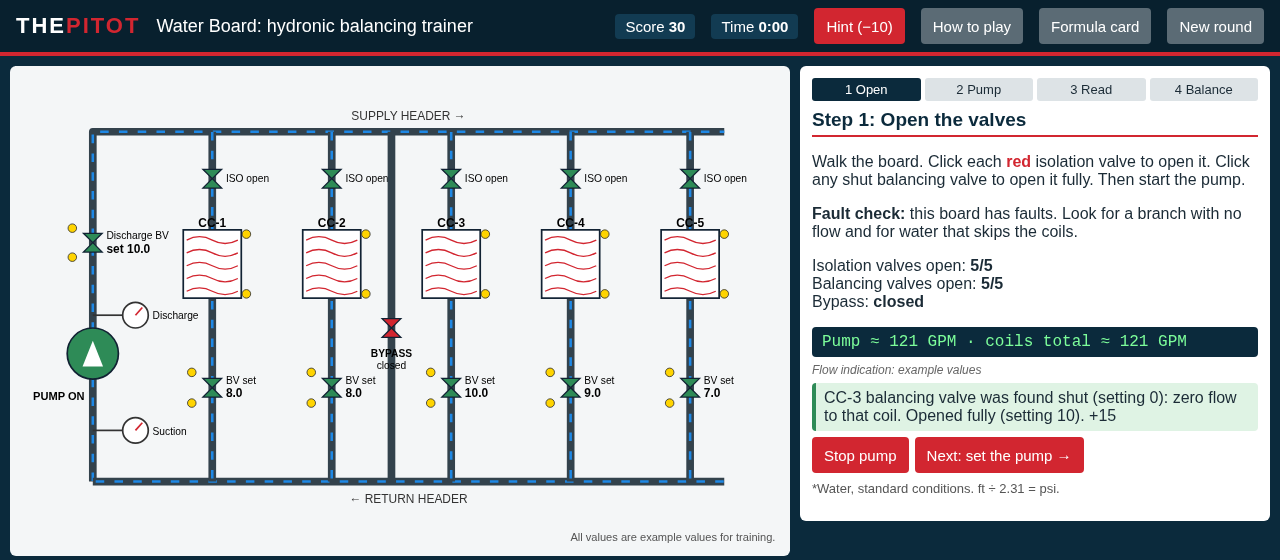Click the 'Water Board: hydronic balancing trainer' title

[x=315, y=26]
